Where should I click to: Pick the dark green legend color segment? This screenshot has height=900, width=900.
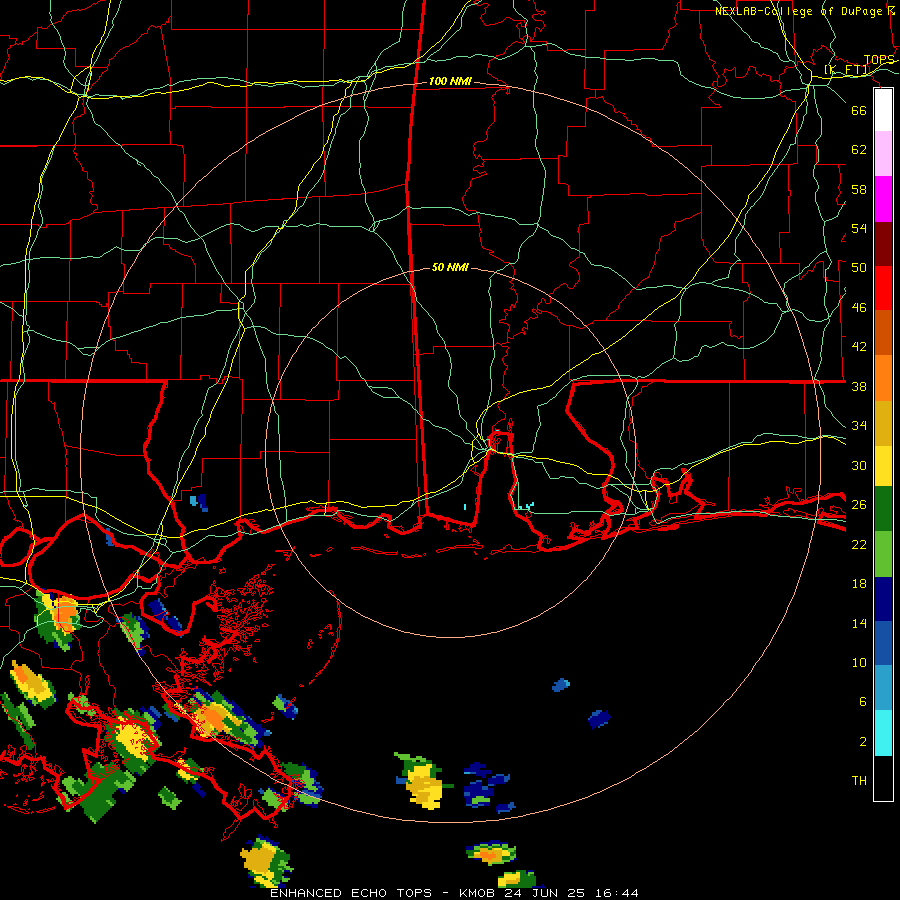(x=883, y=509)
